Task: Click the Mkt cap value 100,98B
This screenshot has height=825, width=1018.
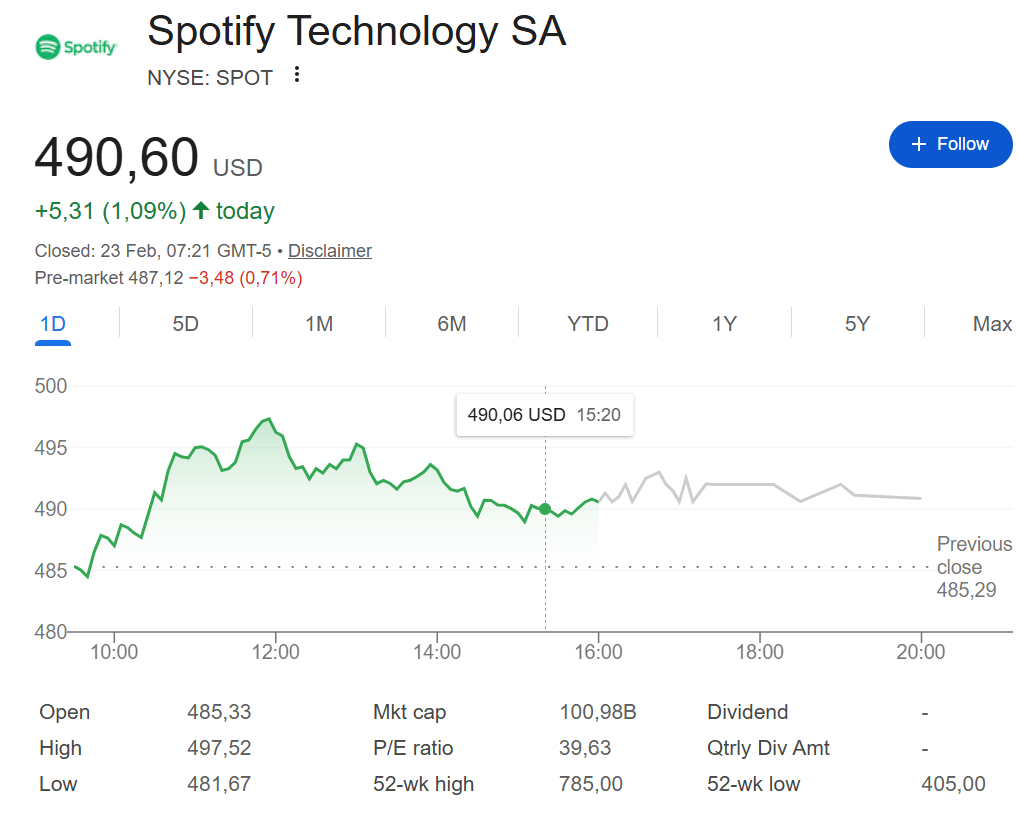Action: pos(597,712)
